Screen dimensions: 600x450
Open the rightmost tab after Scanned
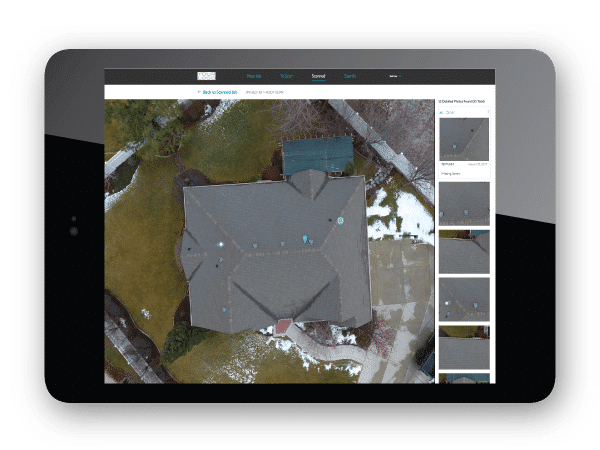click(x=349, y=76)
